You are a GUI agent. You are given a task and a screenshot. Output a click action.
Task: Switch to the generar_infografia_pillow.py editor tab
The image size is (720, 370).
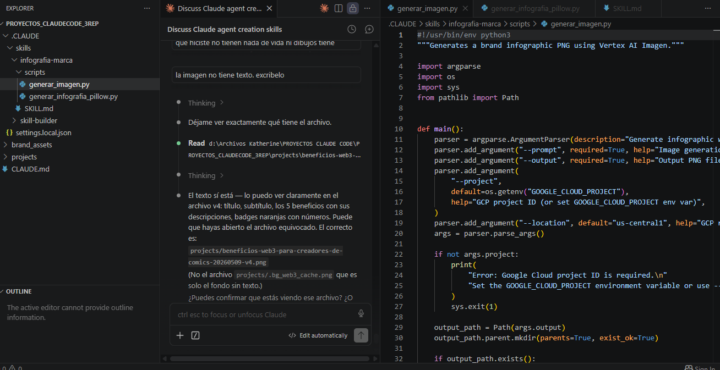tap(535, 8)
